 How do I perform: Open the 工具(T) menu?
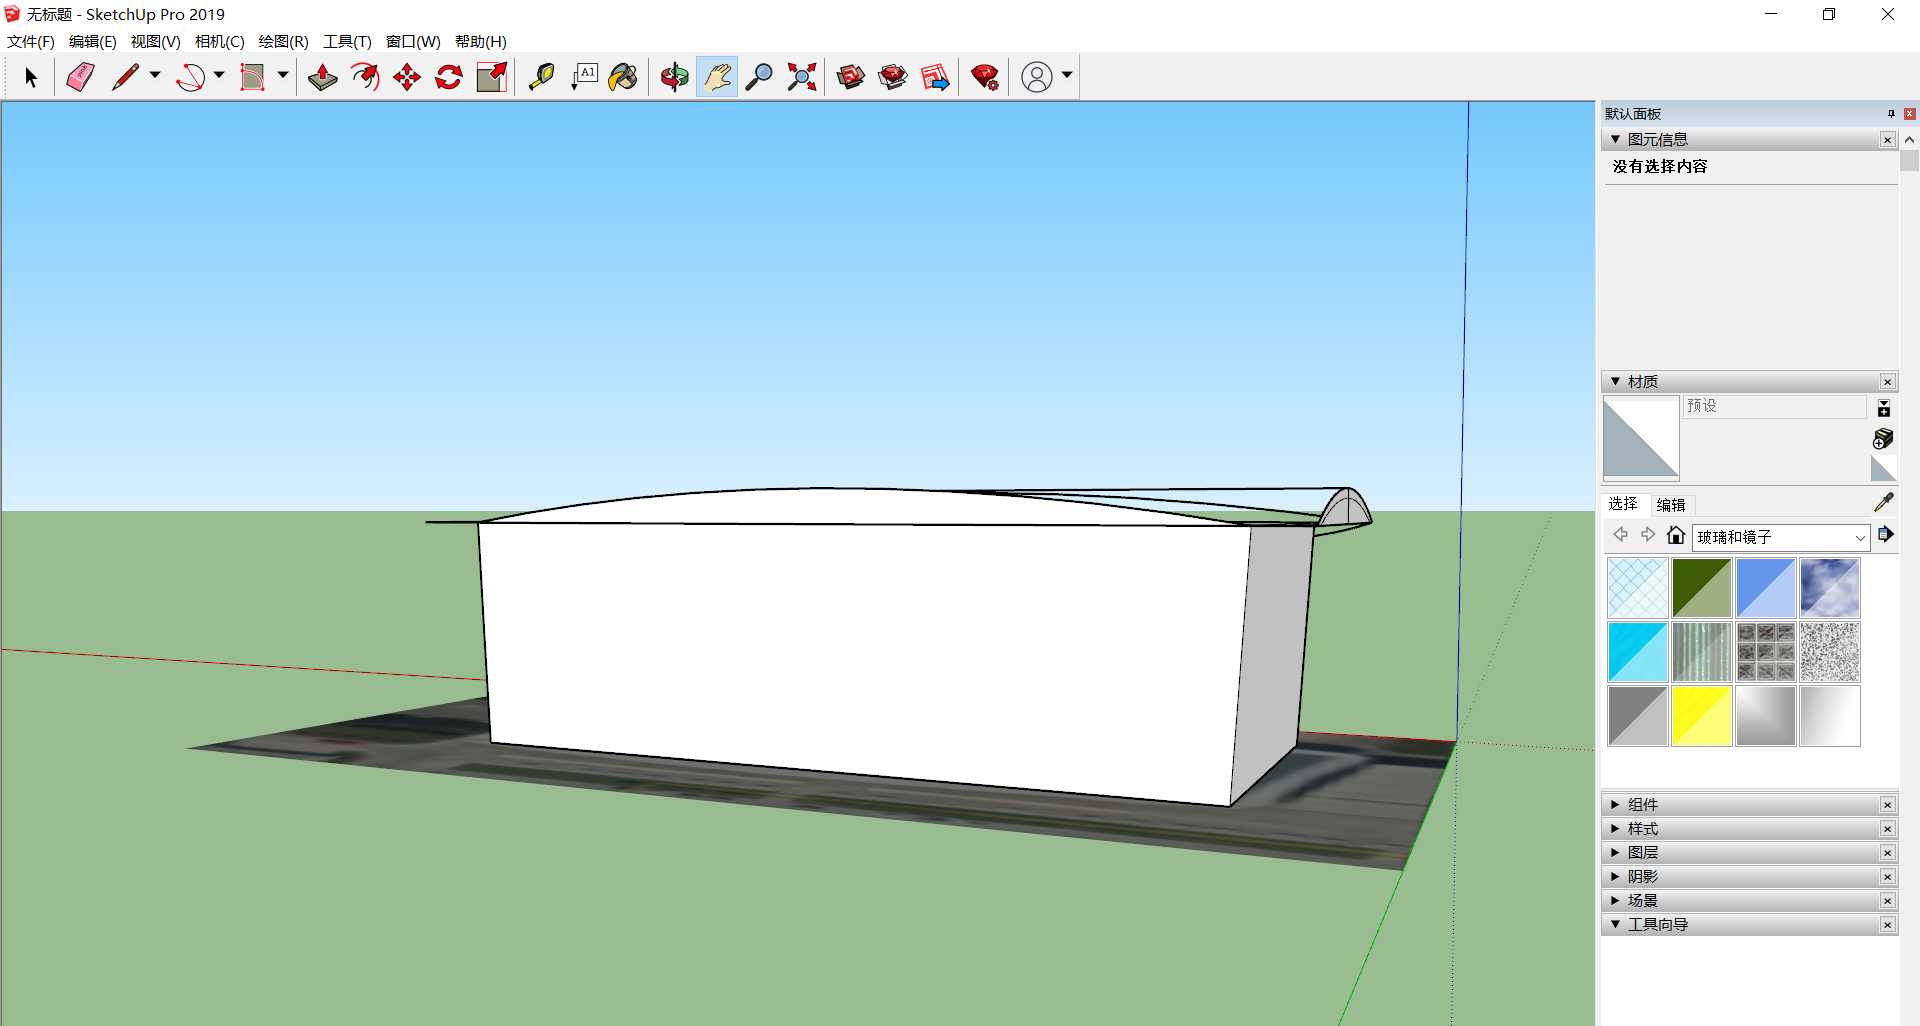point(347,41)
